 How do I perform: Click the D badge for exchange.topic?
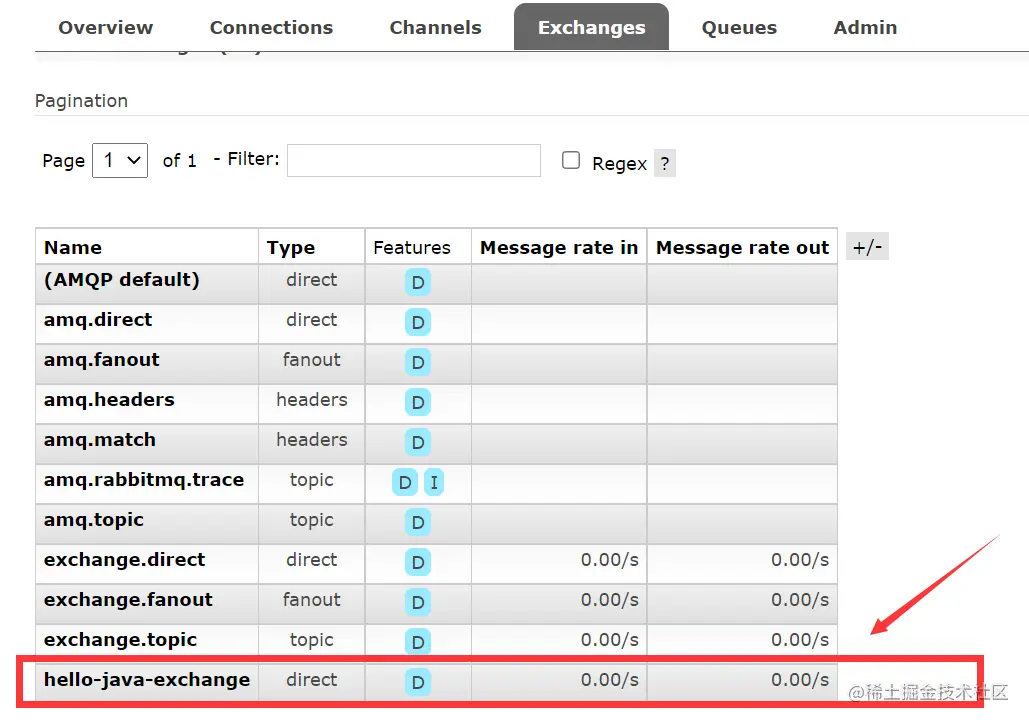417,642
